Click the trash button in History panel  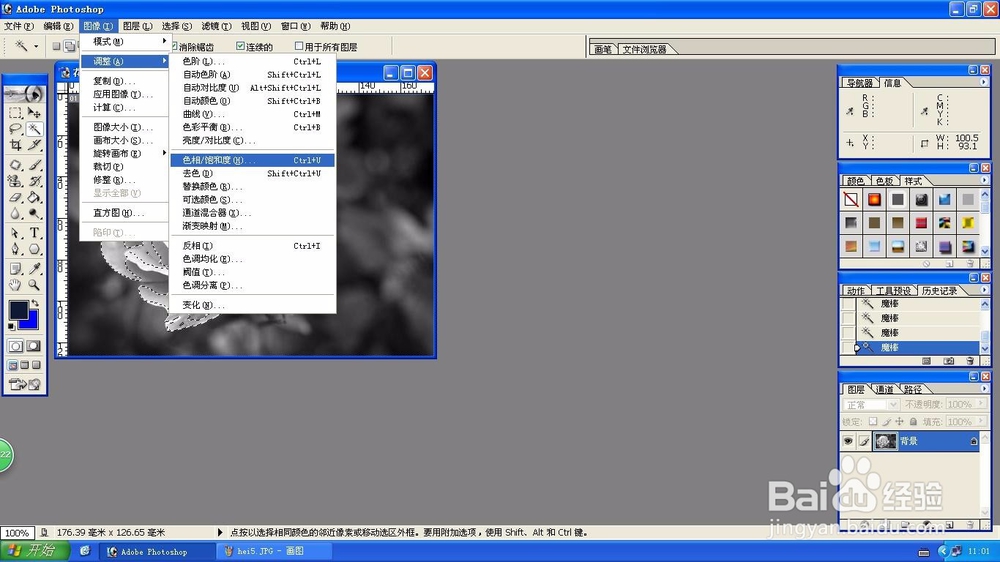970,361
